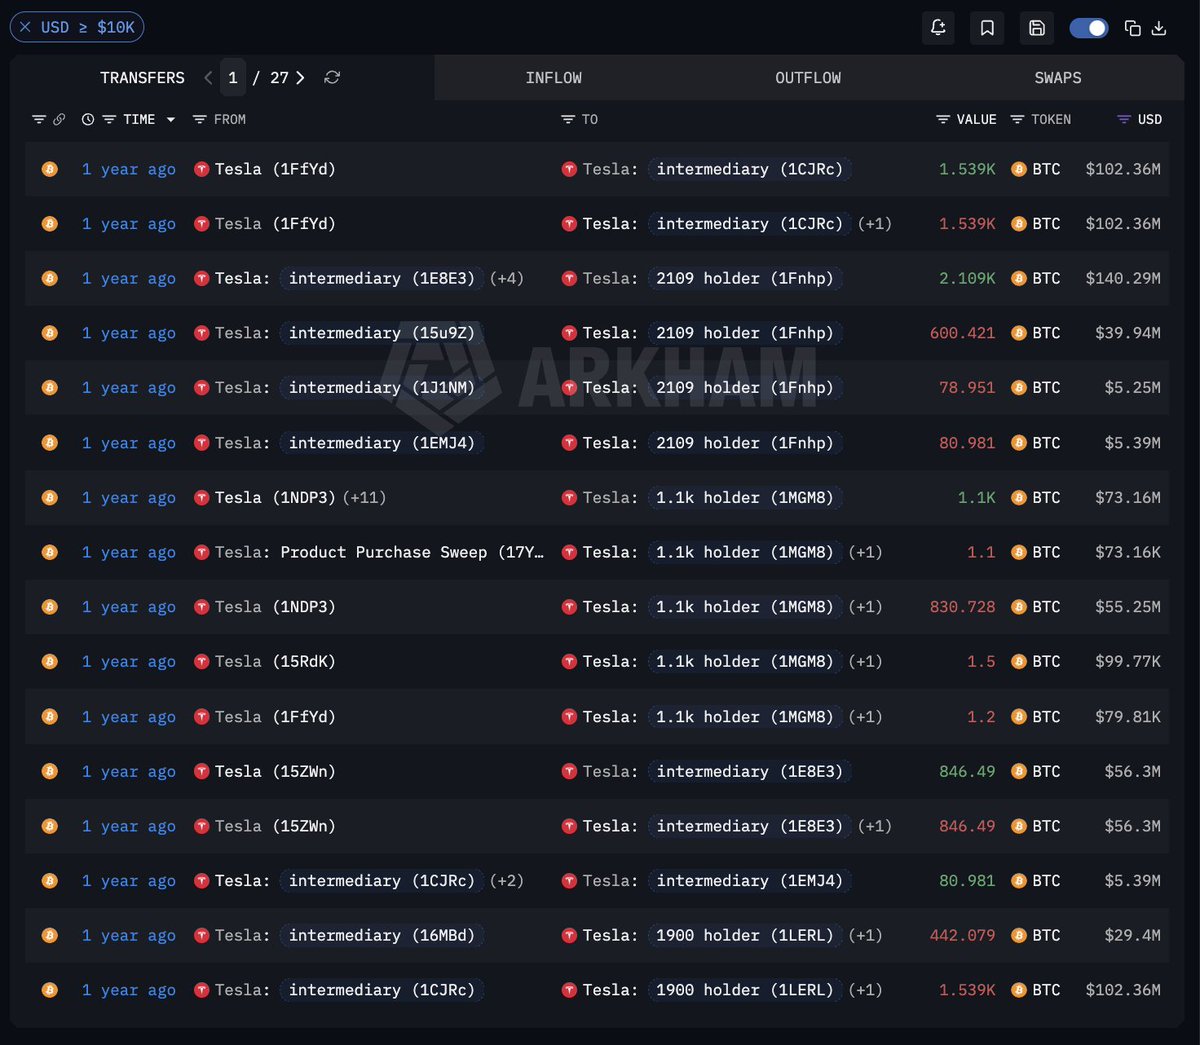Open the TOKEN column filter
The width and height of the screenshot is (1200, 1045).
[1017, 119]
